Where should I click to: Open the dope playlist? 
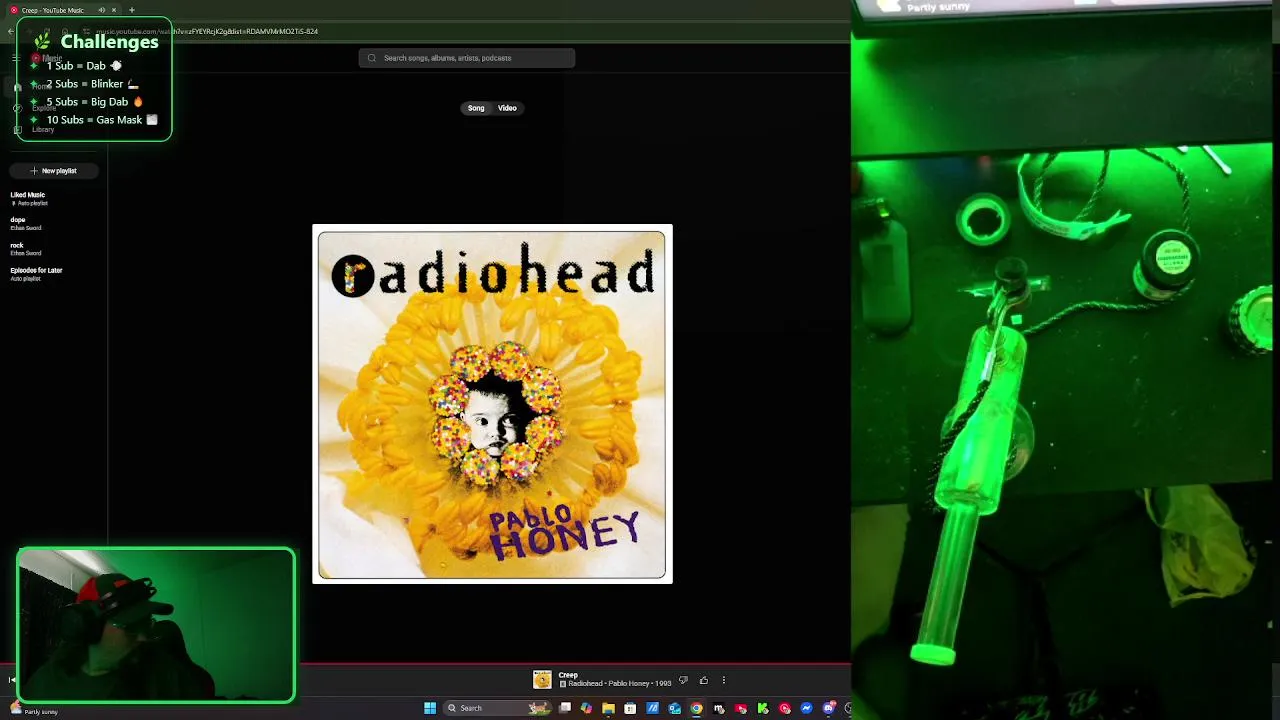25,223
